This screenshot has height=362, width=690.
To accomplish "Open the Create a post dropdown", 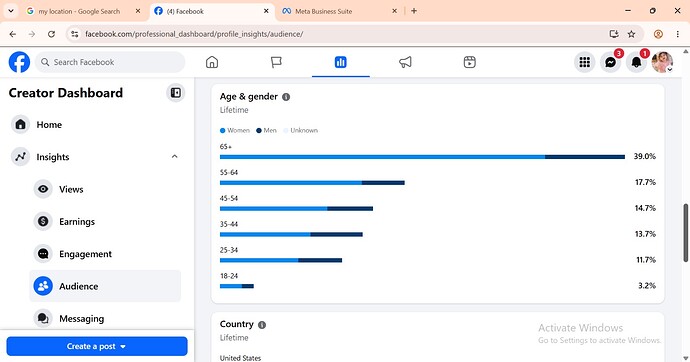I will [x=97, y=346].
